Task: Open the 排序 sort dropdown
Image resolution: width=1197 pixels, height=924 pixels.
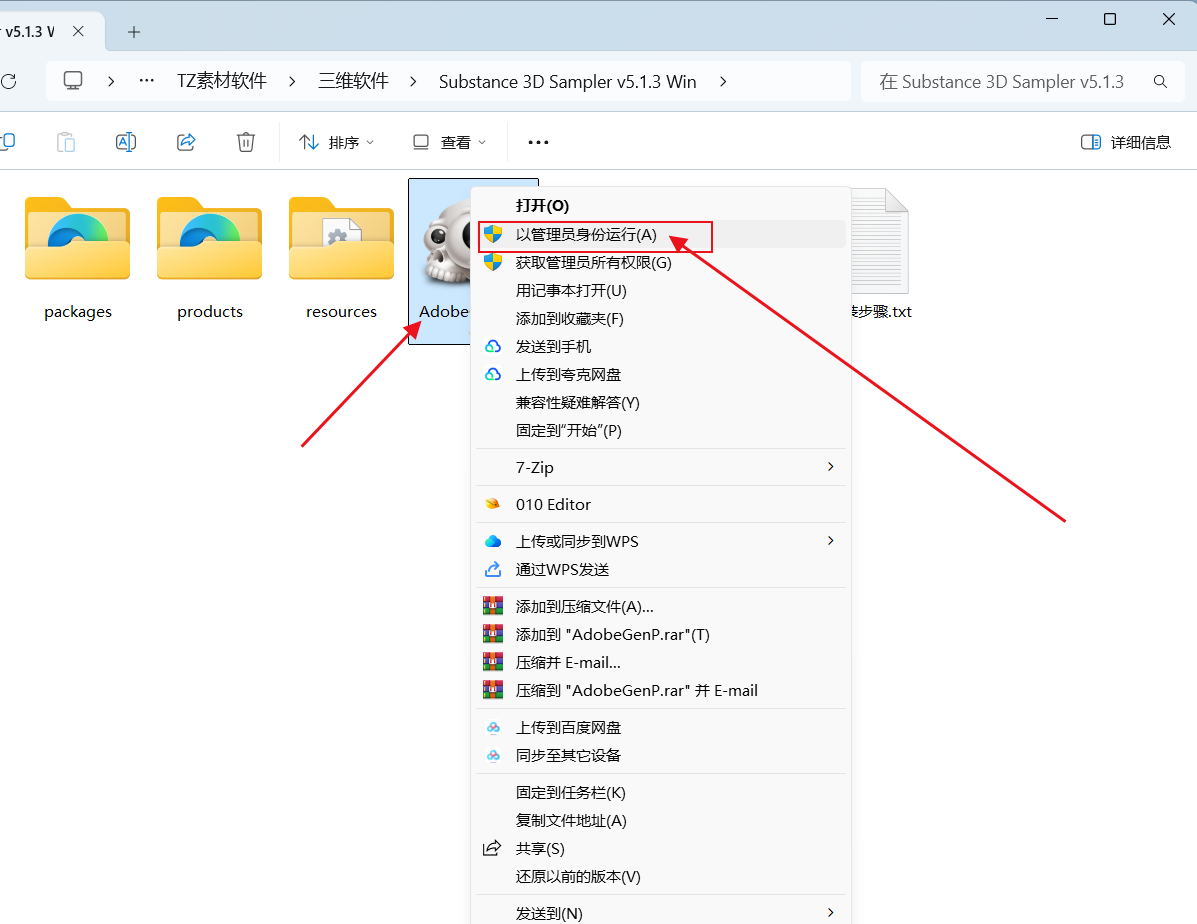Action: 337,142
